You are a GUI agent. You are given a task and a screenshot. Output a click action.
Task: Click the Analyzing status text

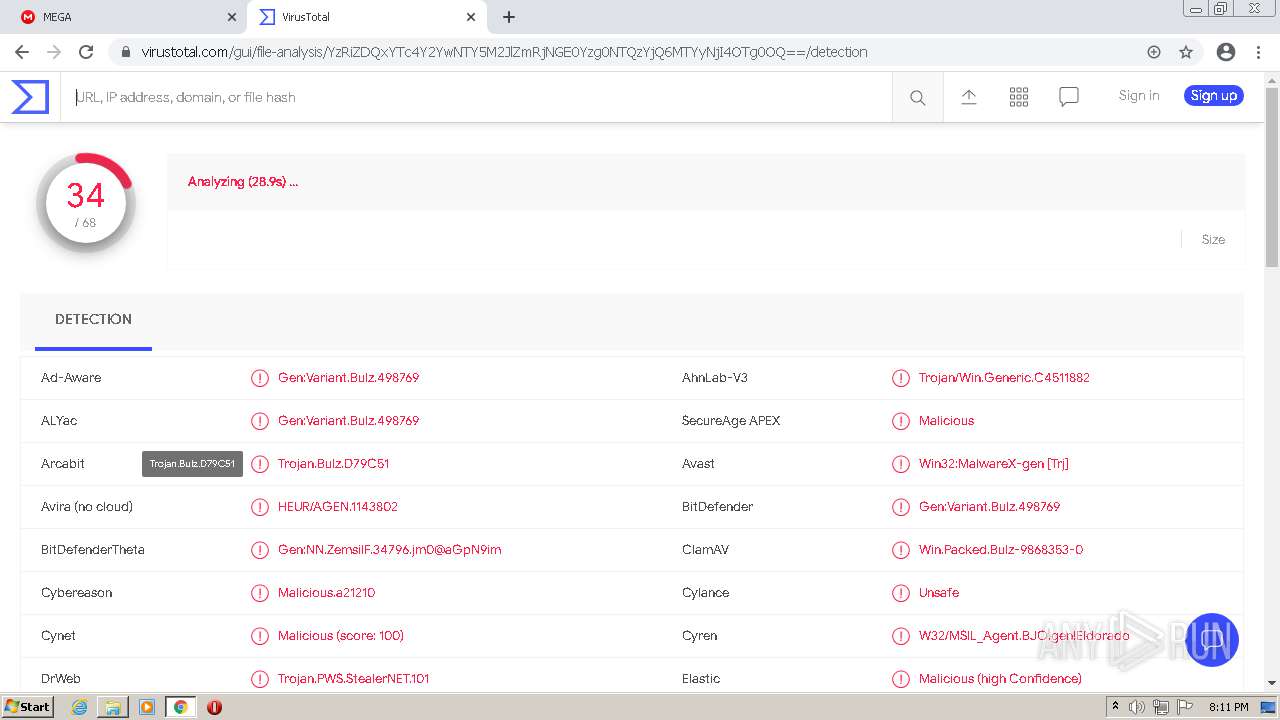(x=243, y=182)
